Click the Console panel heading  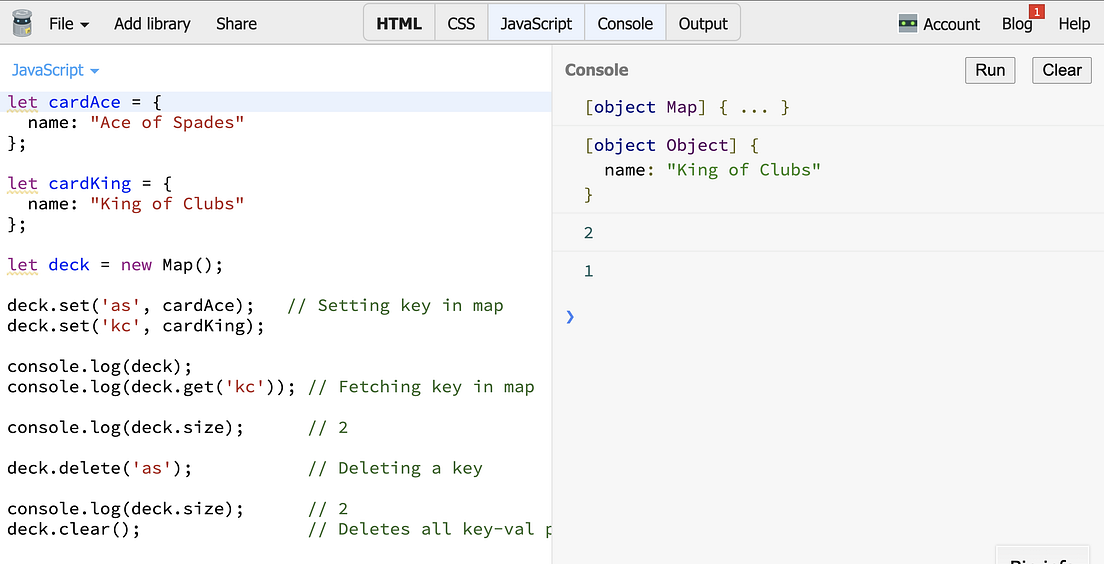pyautogui.click(x=596, y=70)
